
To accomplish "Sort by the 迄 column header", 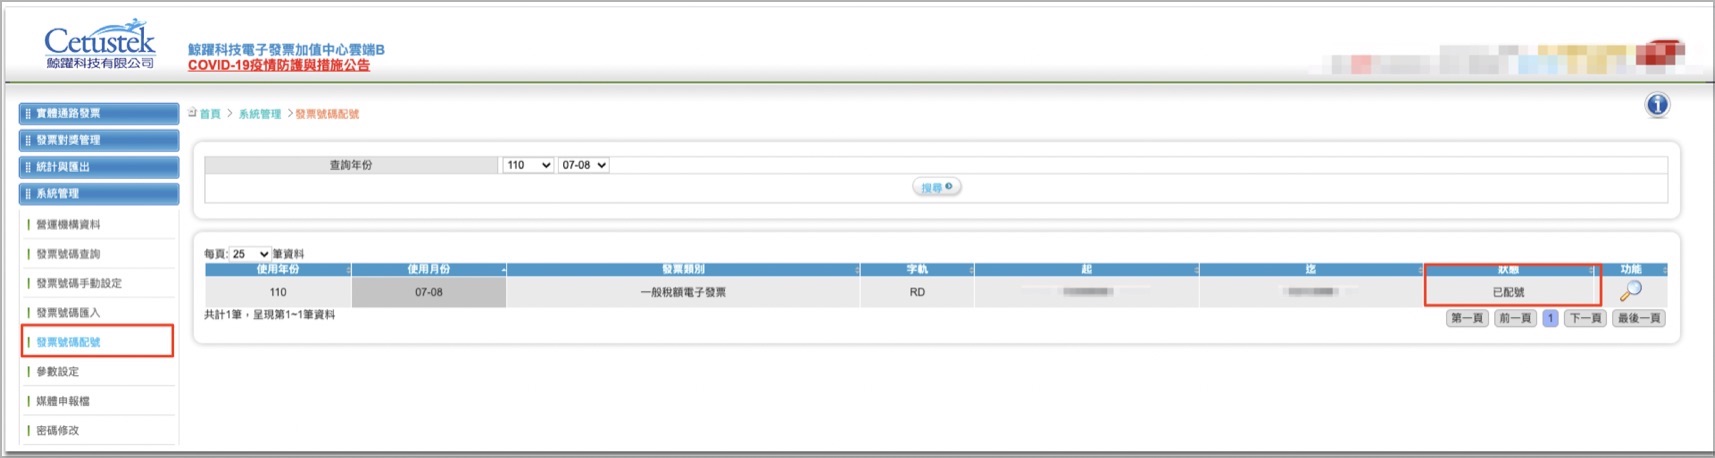I will pyautogui.click(x=1310, y=269).
